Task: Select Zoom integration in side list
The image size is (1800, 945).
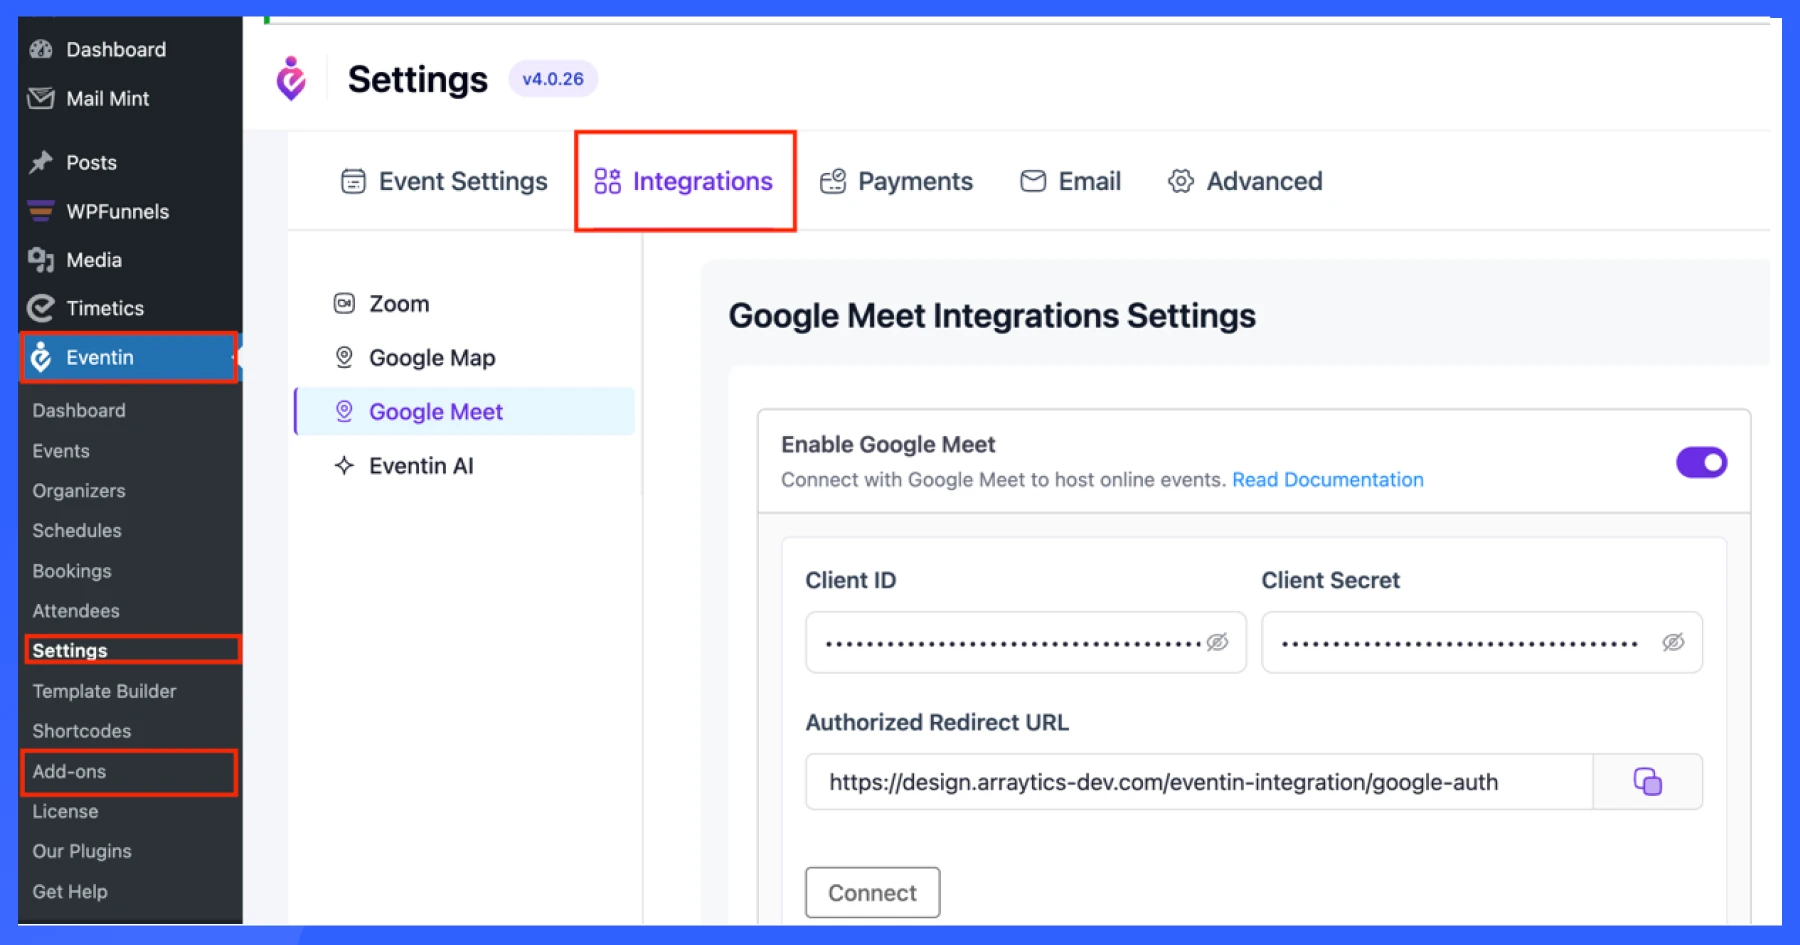Action: click(465, 303)
